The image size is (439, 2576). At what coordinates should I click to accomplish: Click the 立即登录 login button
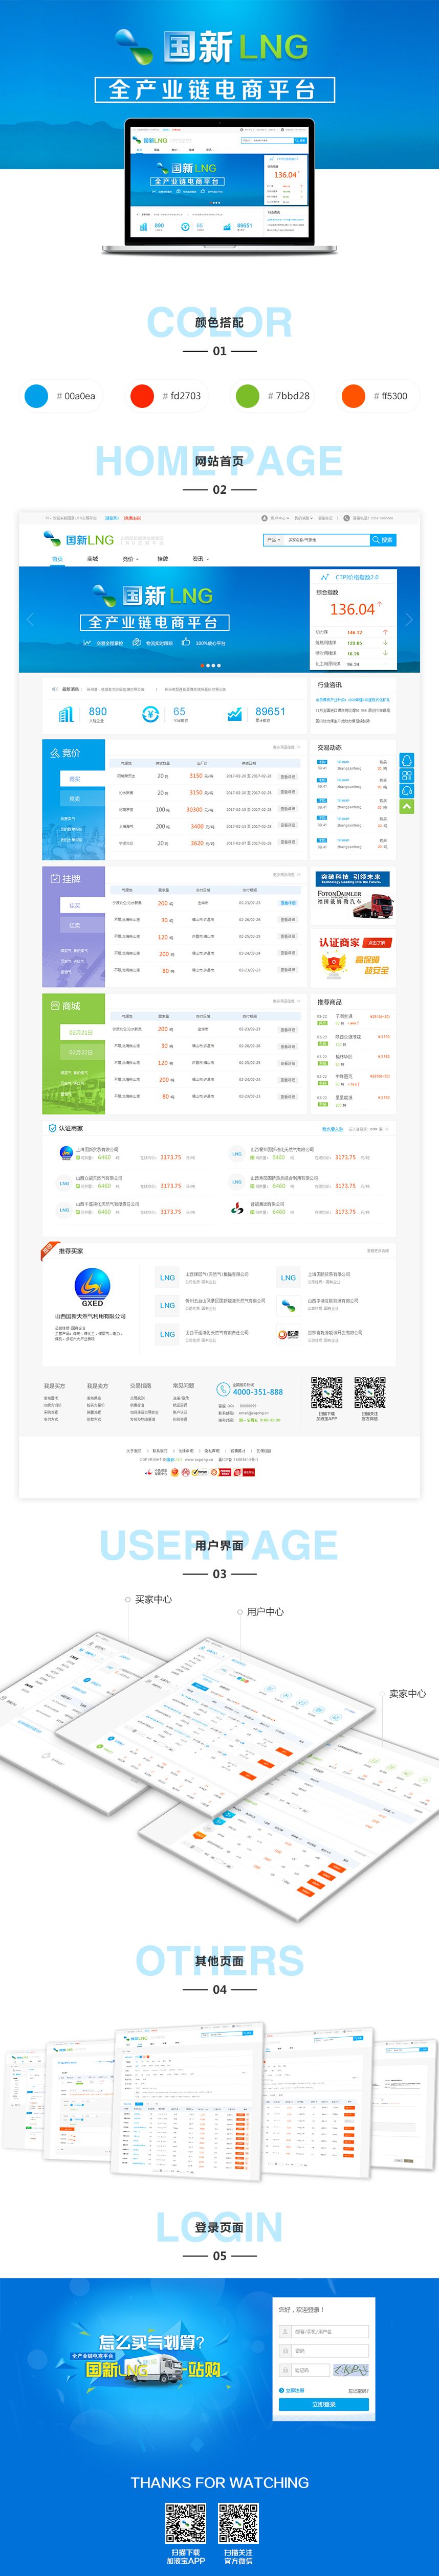click(x=323, y=2404)
